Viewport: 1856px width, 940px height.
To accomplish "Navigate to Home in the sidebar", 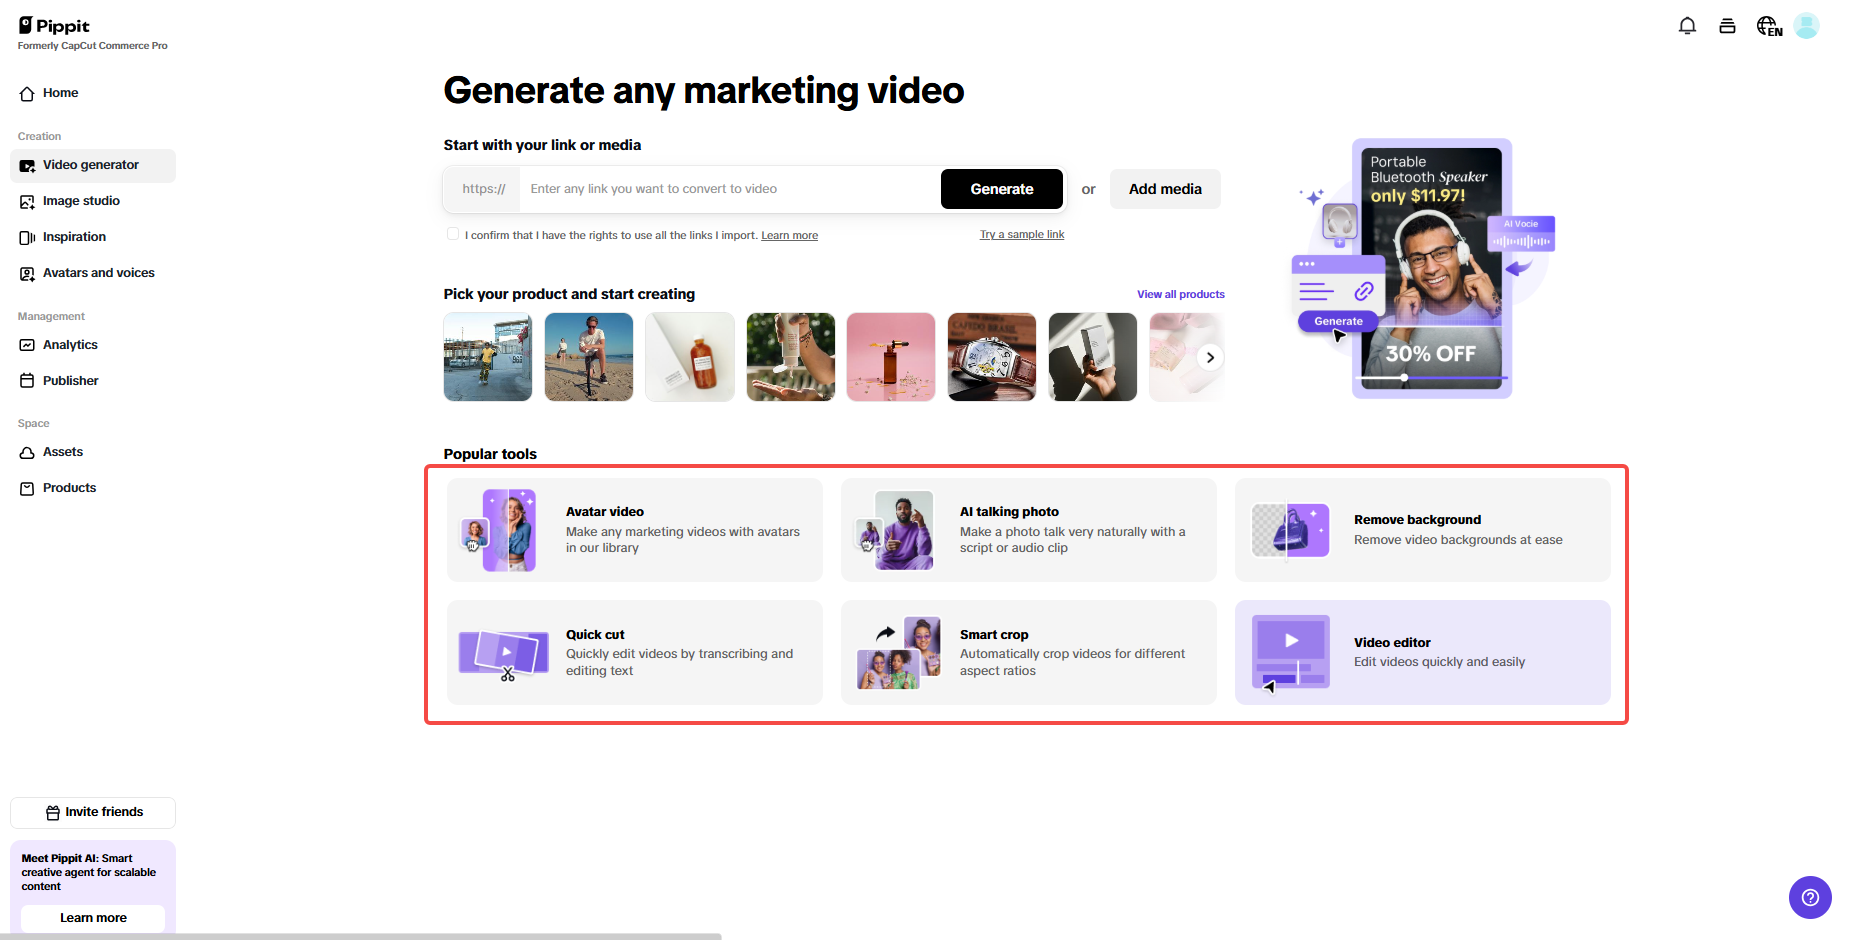I will pos(59,93).
